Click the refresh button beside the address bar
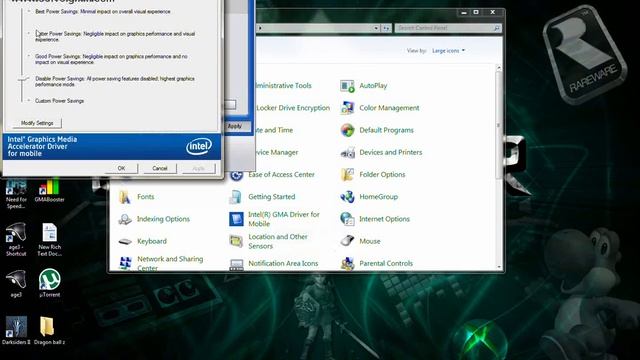 [x=386, y=28]
